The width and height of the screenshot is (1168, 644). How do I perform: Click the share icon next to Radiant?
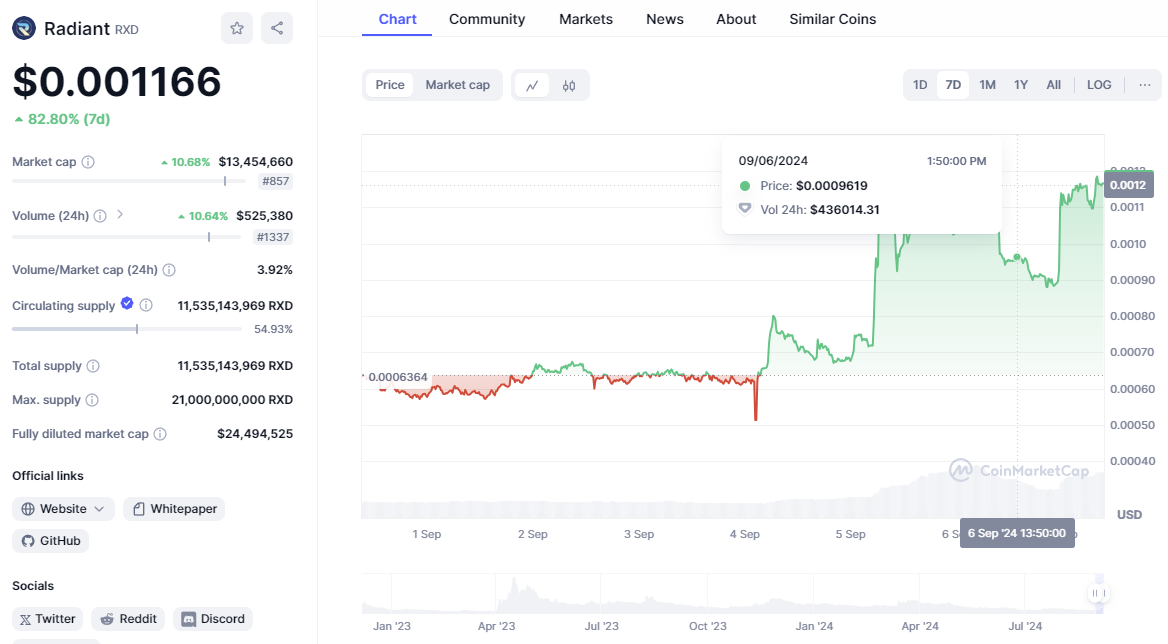click(277, 28)
